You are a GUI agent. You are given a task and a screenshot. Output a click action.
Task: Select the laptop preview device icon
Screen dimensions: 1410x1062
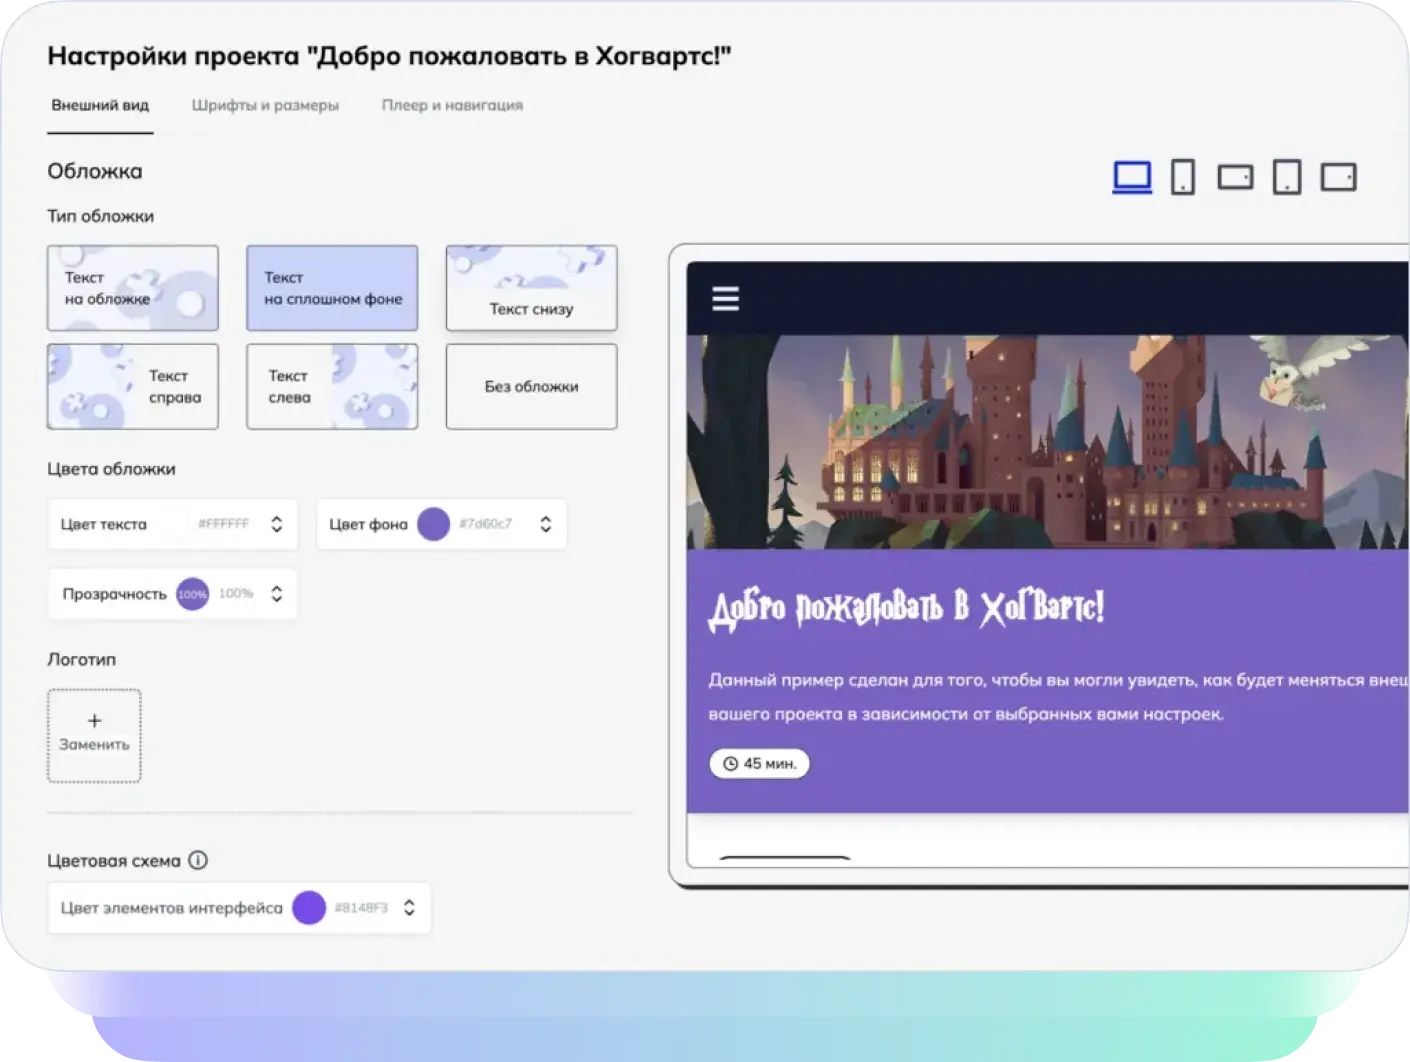[x=1132, y=177]
